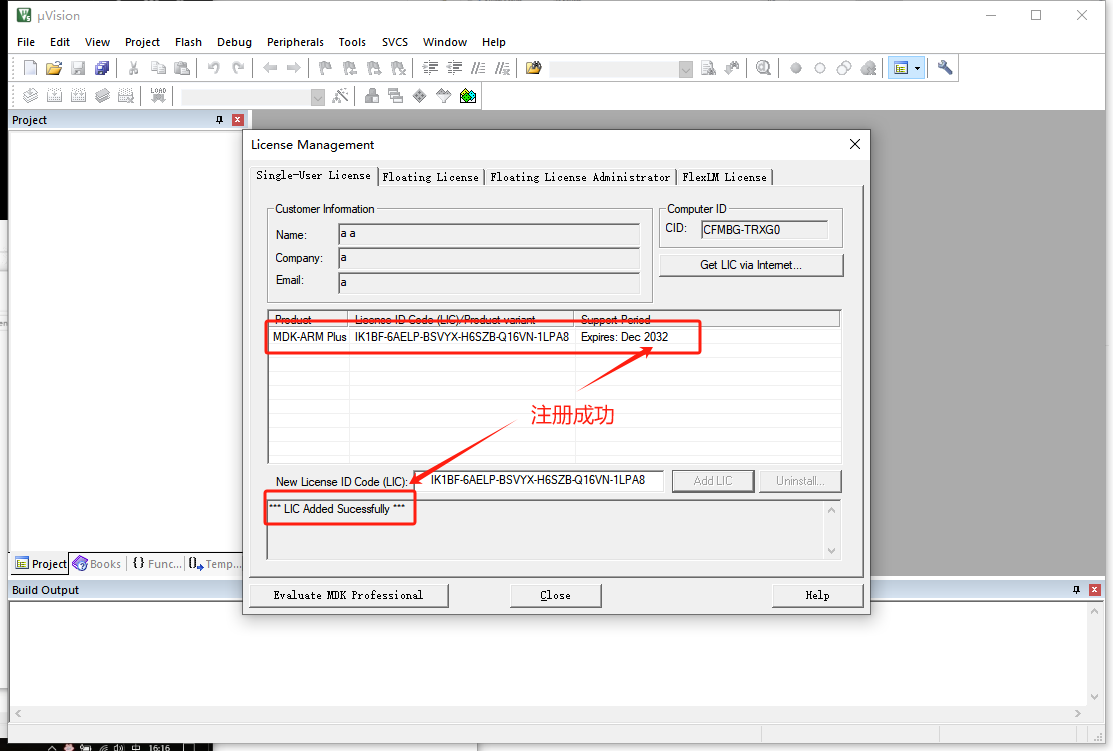The image size is (1113, 751).
Task: Click the LOAD download to flash icon
Action: (x=158, y=96)
